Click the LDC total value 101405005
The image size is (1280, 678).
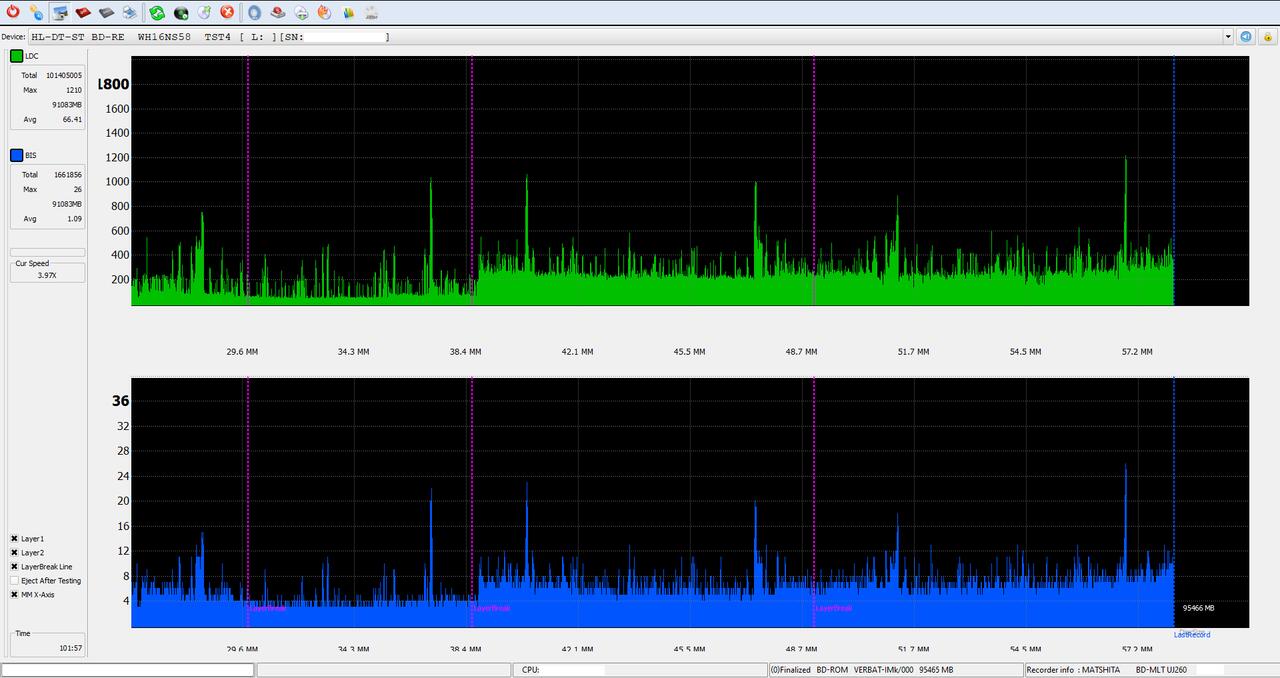click(64, 75)
